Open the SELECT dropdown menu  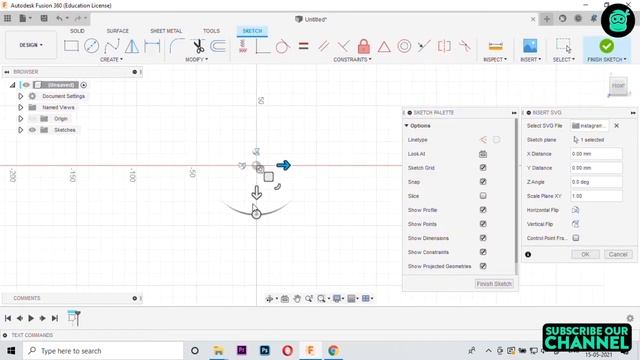click(564, 60)
